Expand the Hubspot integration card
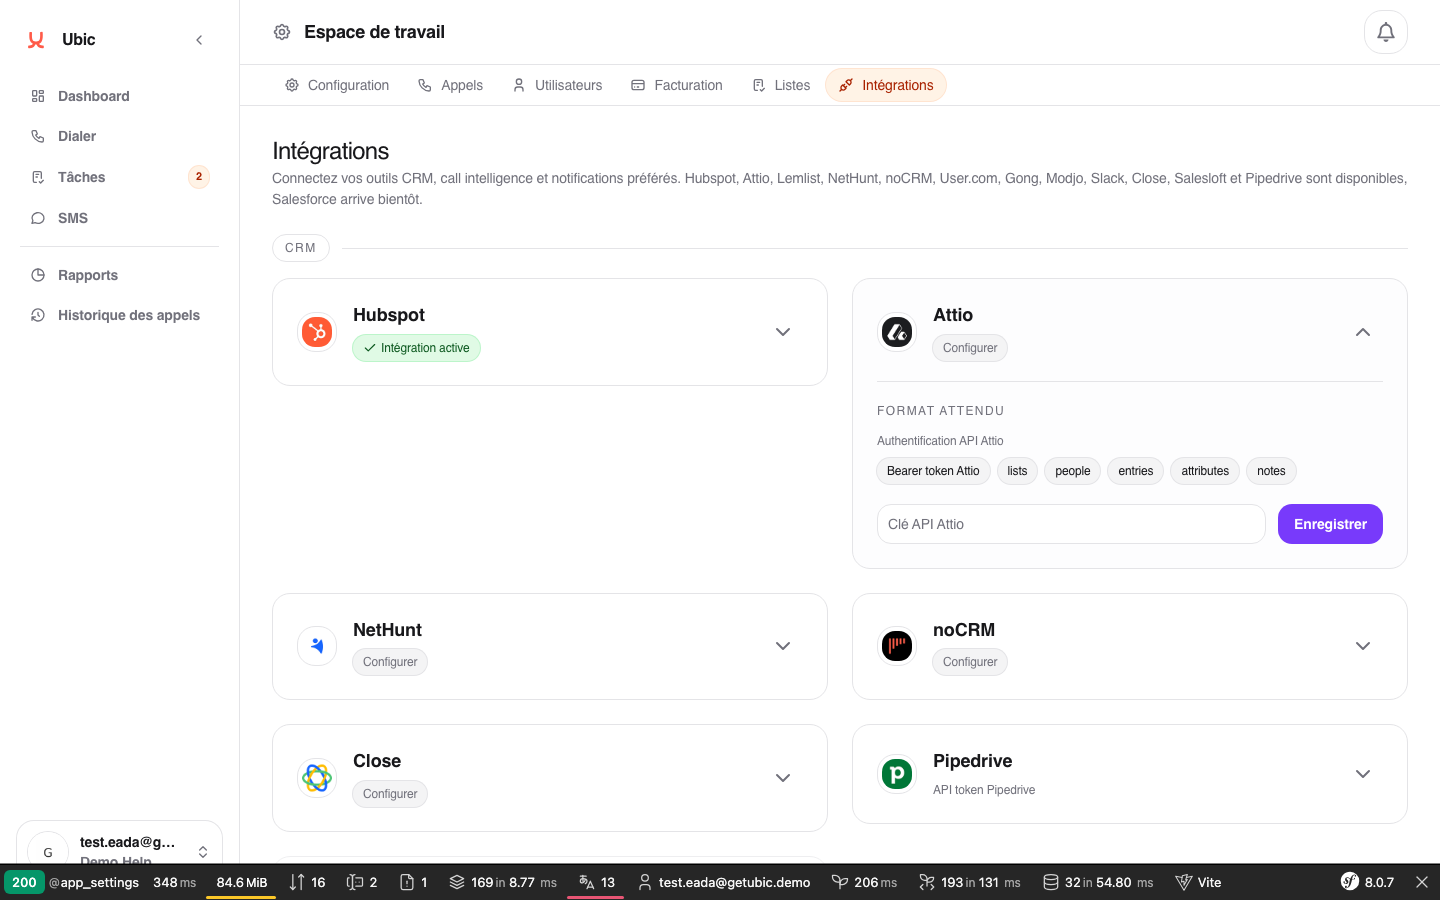The height and width of the screenshot is (900, 1440). point(783,332)
